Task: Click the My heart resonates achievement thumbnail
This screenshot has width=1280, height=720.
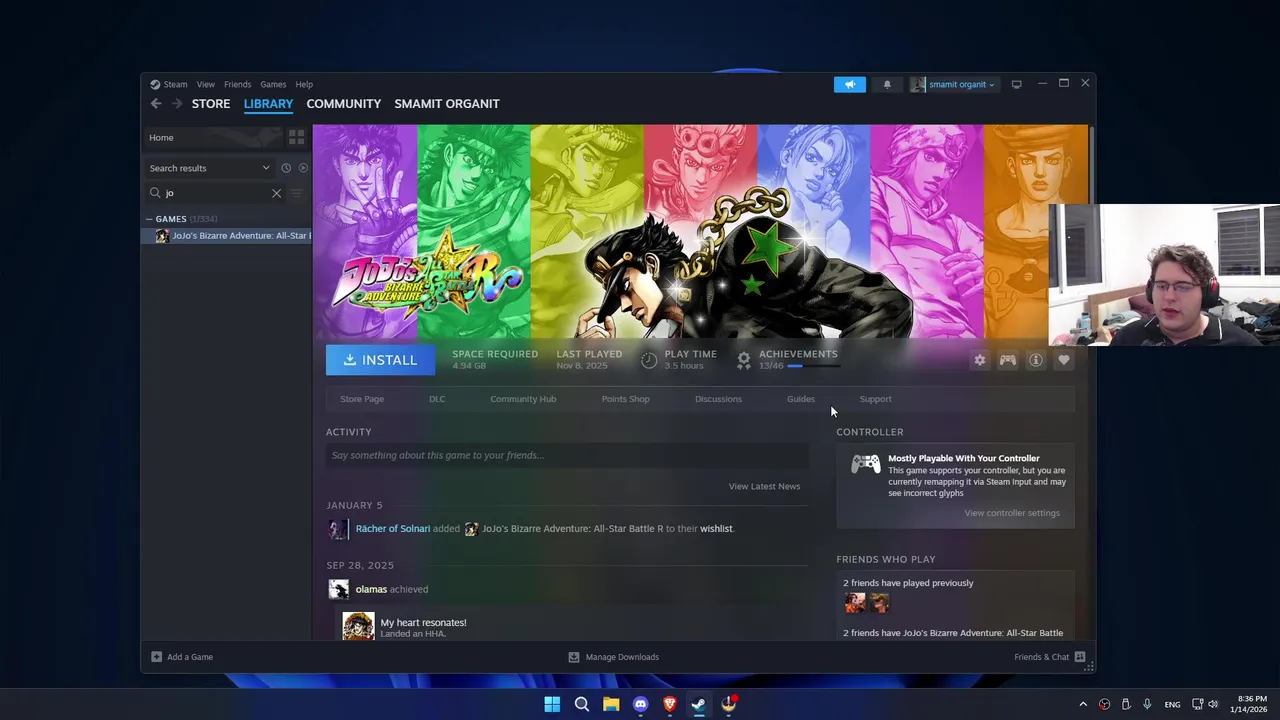Action: click(x=358, y=626)
